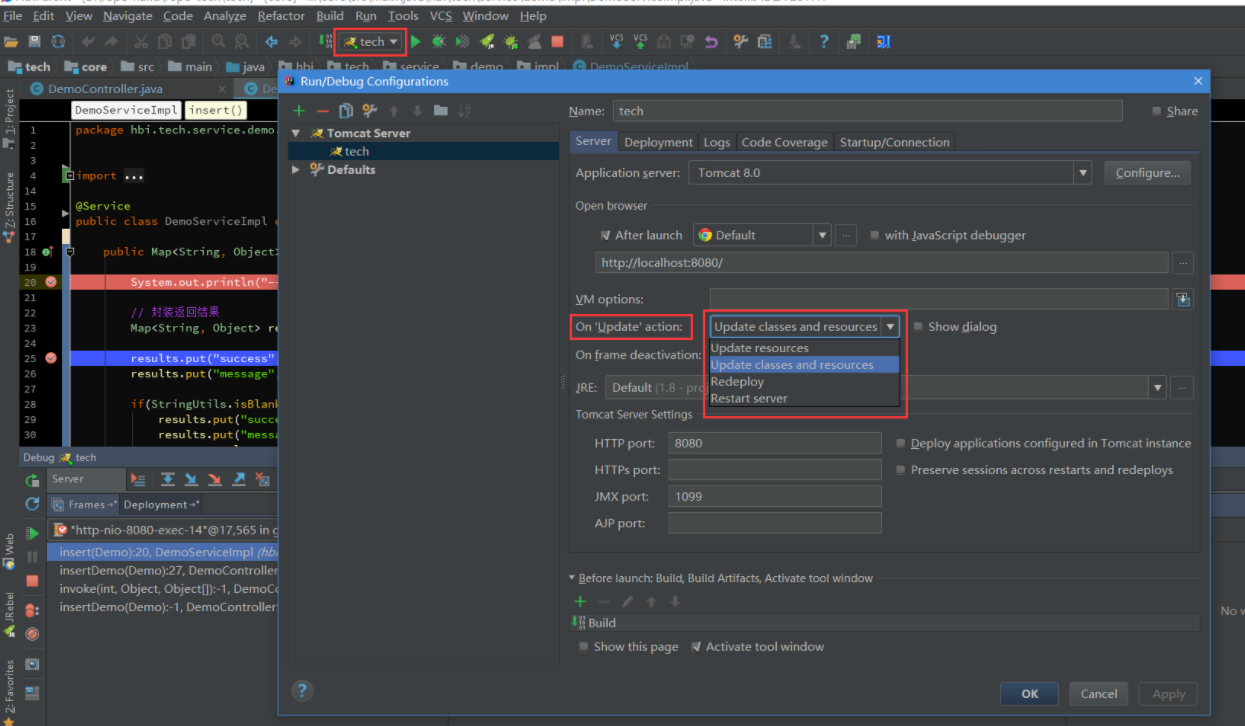Viewport: 1245px width, 726px height.
Task: Click the OK button
Action: pyautogui.click(x=1030, y=693)
